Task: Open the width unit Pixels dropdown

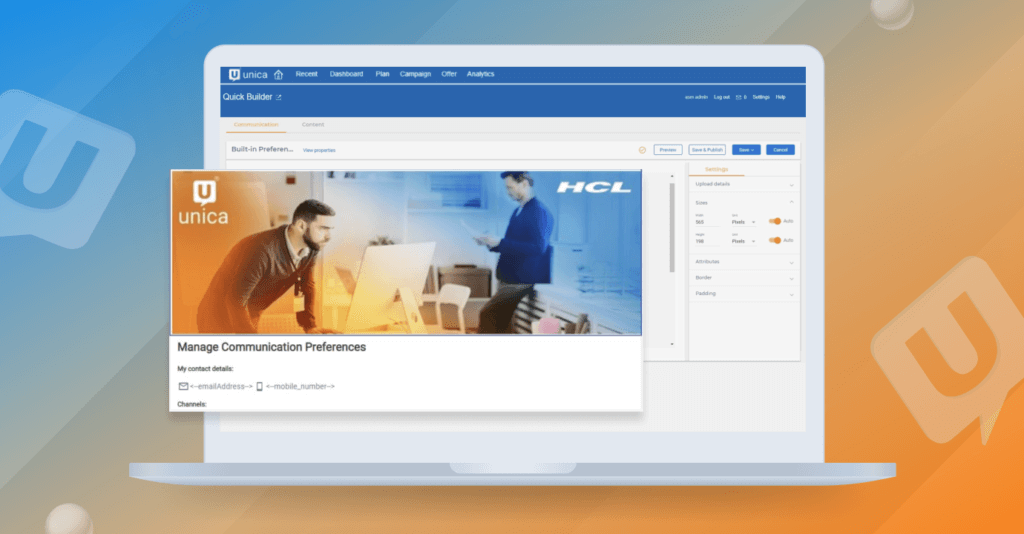Action: pos(743,222)
